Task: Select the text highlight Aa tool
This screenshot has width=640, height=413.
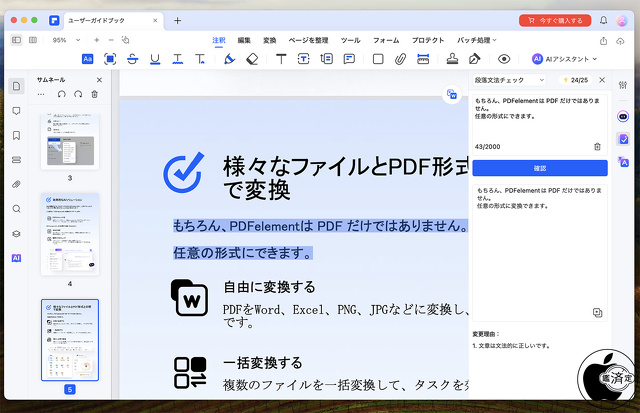Action: tap(87, 59)
